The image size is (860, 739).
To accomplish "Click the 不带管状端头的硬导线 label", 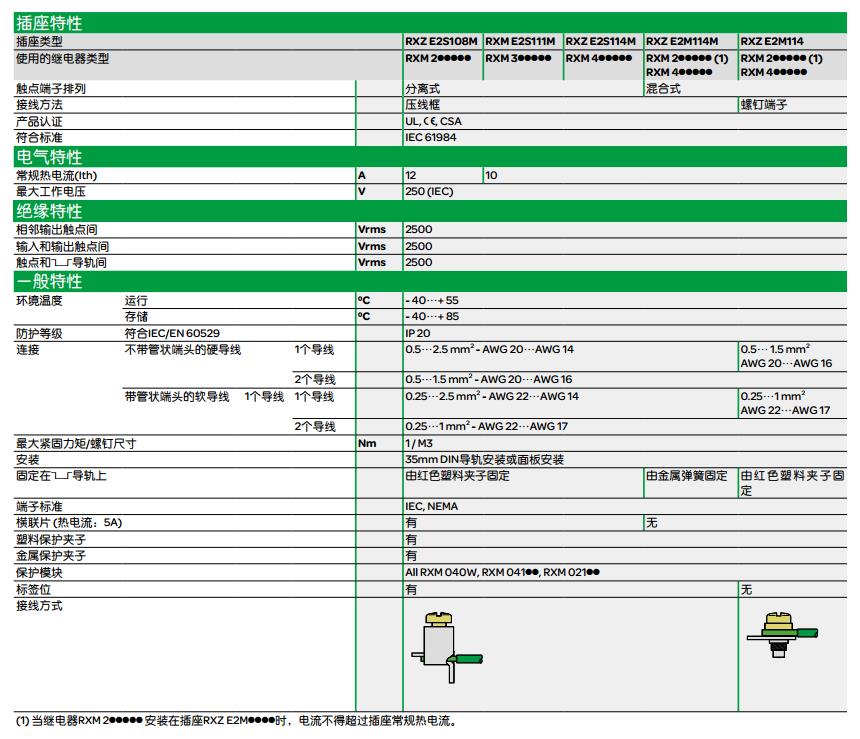I will (x=183, y=349).
